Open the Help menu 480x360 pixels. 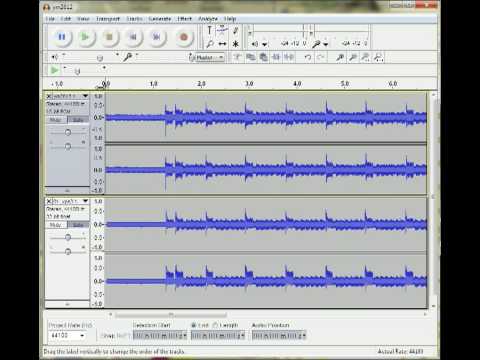pyautogui.click(x=230, y=19)
